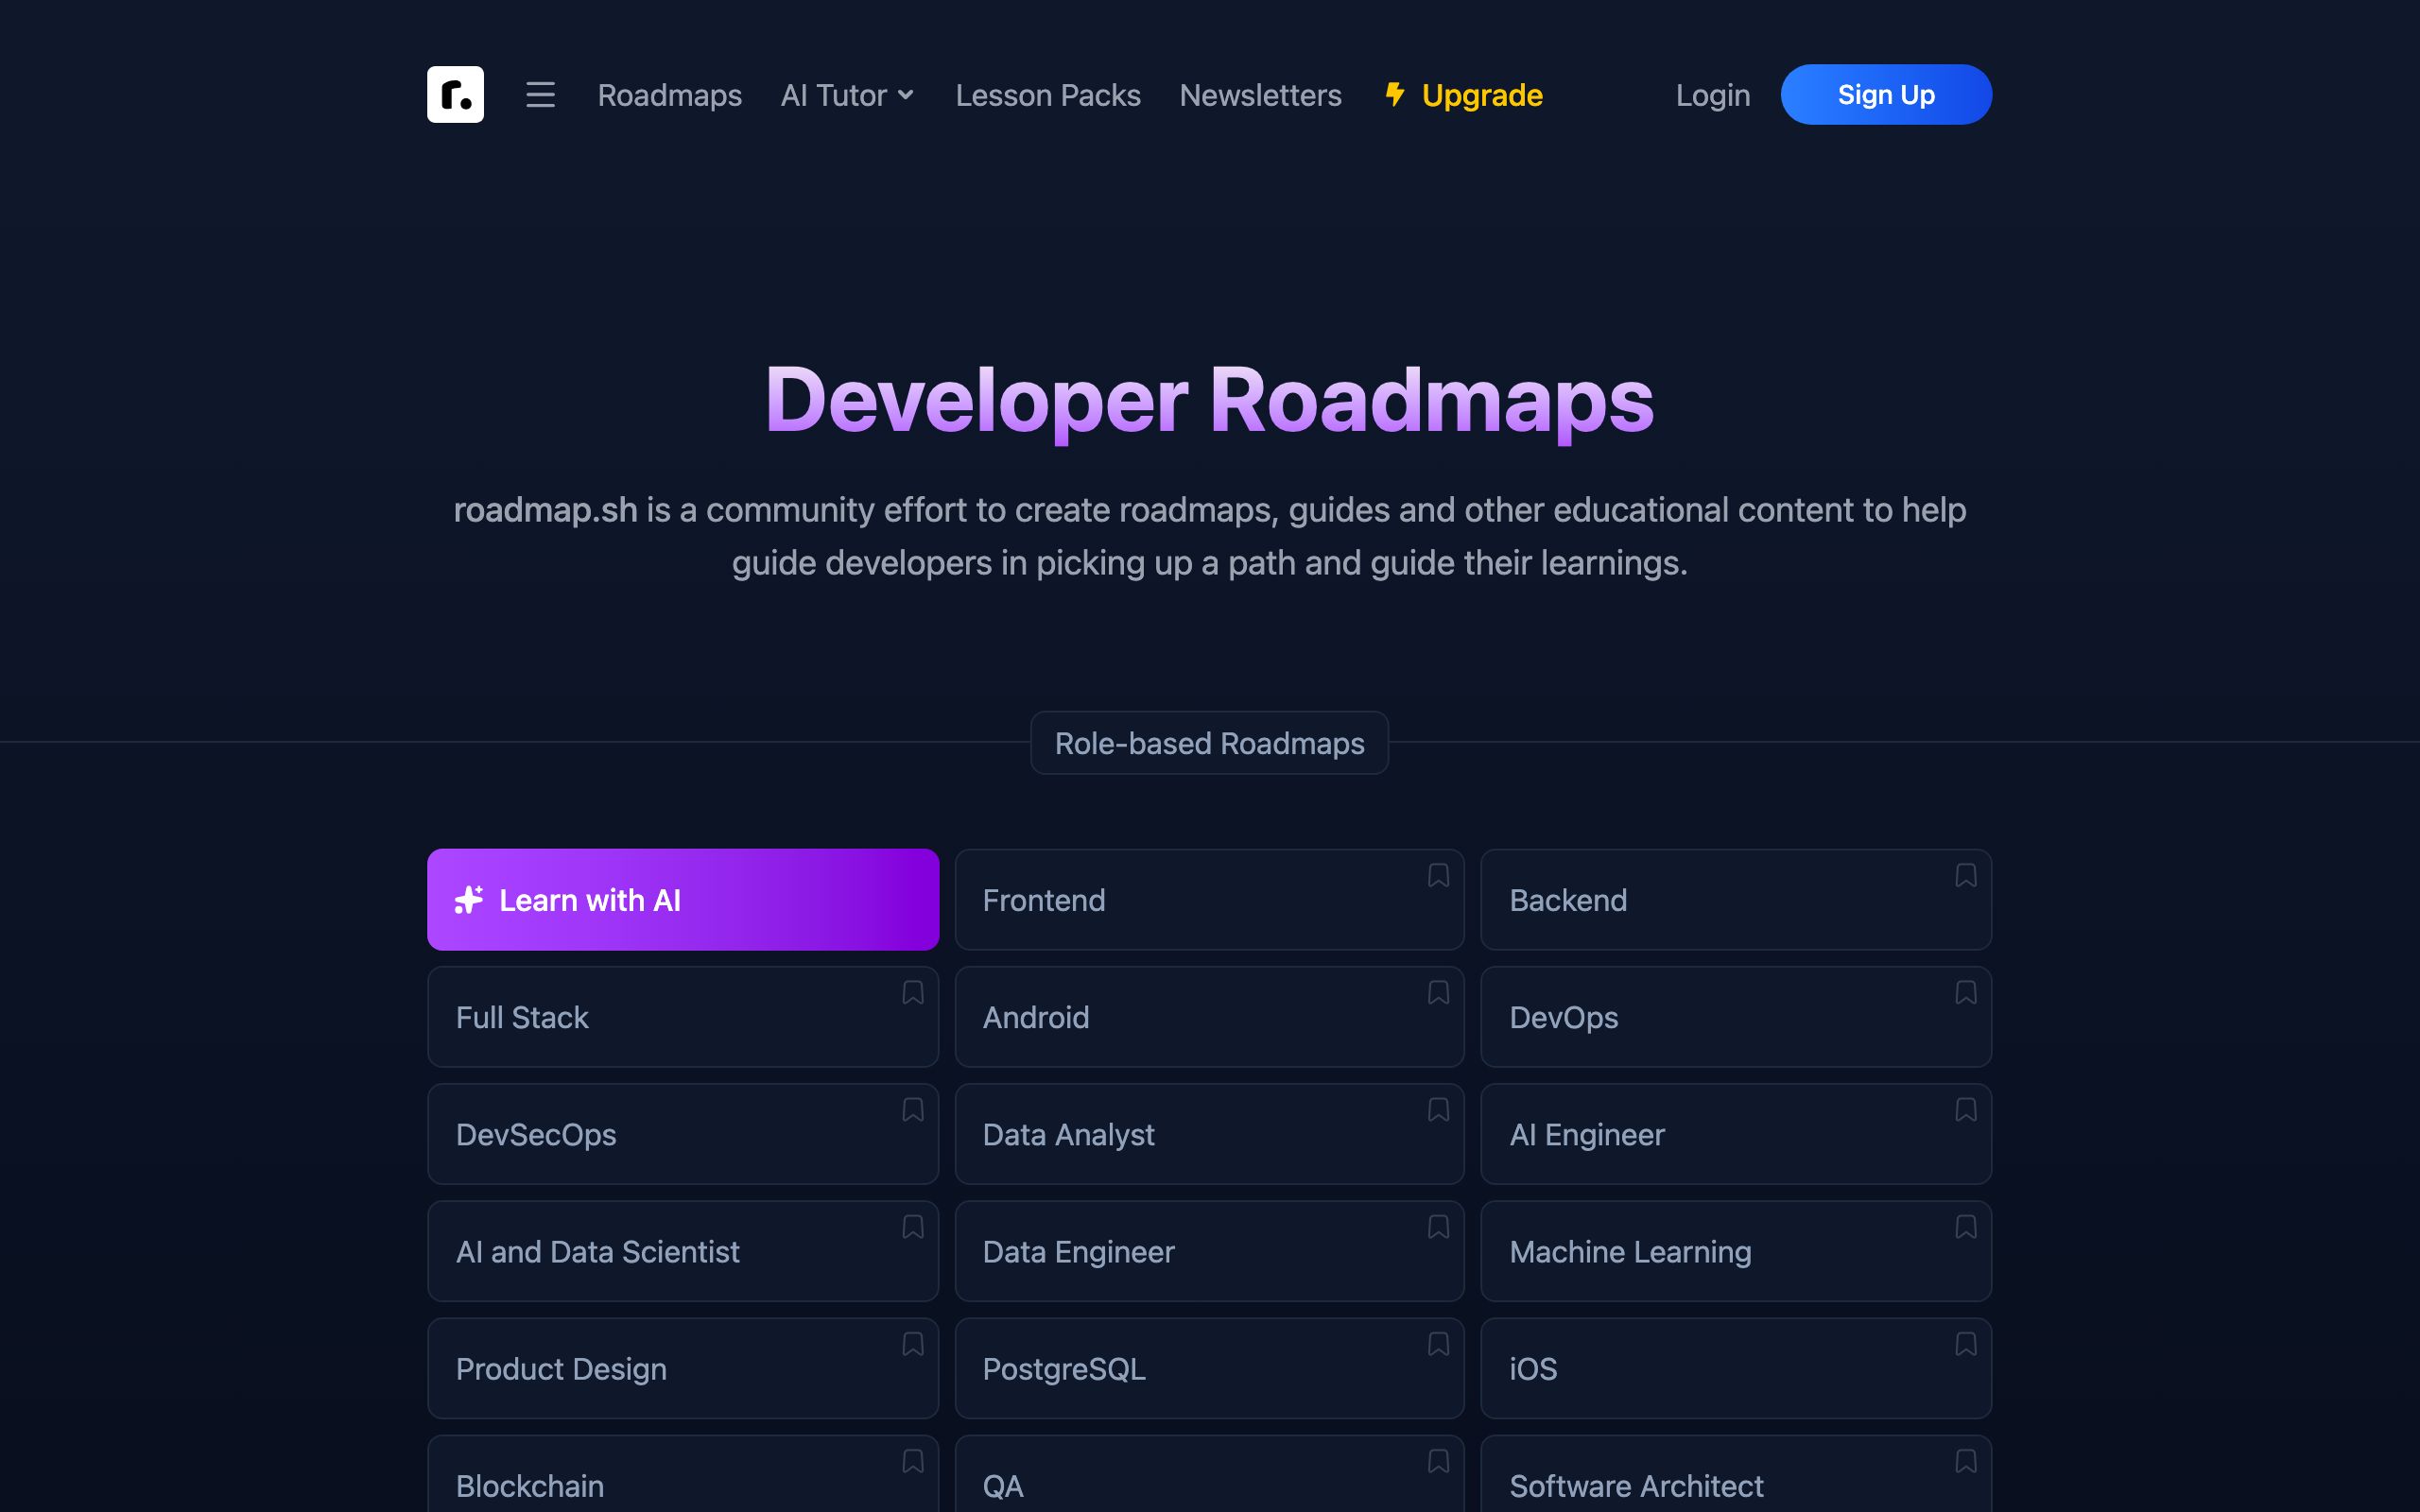Bookmark the Product Design roadmap

pos(912,1343)
